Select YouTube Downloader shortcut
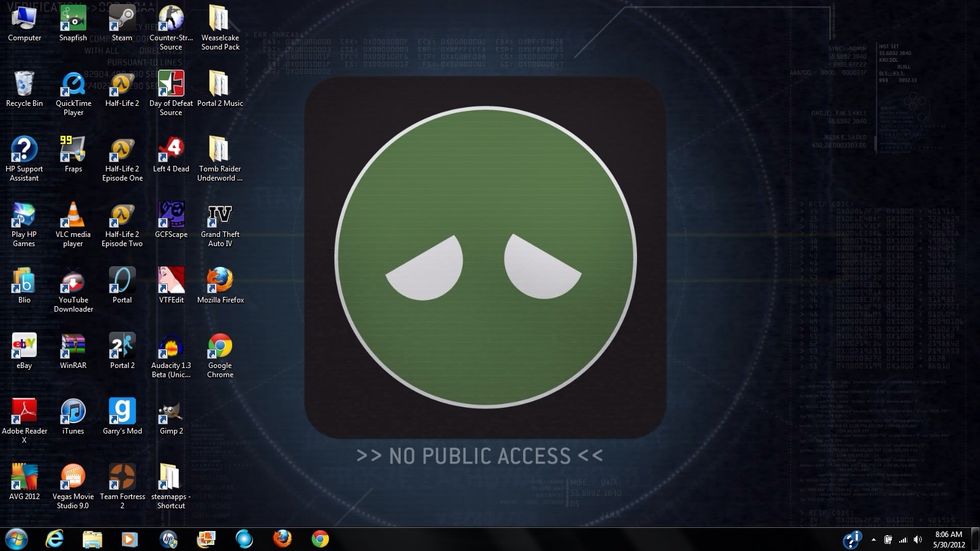The height and width of the screenshot is (551, 980). pyautogui.click(x=73, y=290)
